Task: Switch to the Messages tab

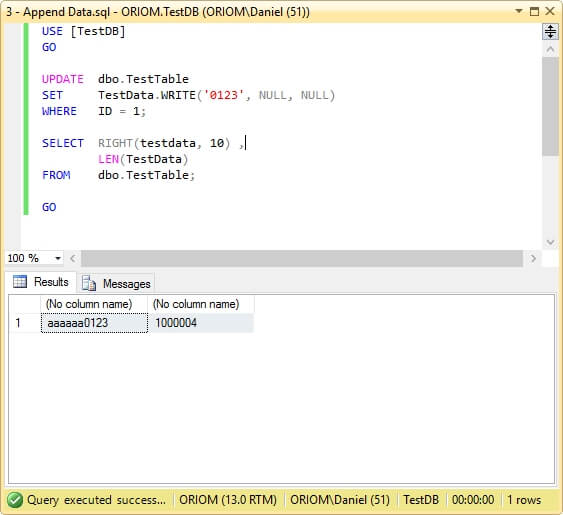Action: (116, 283)
